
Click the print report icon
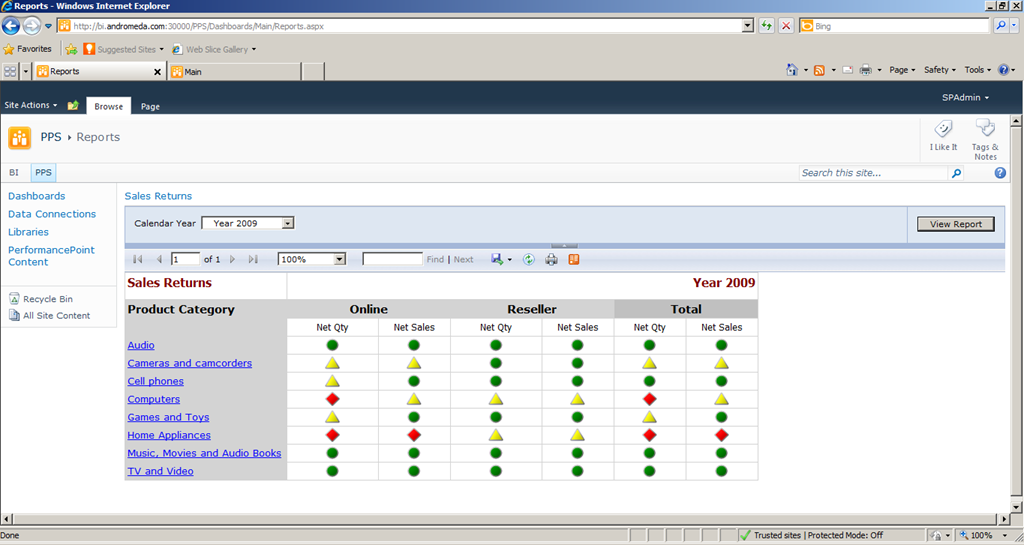[551, 259]
